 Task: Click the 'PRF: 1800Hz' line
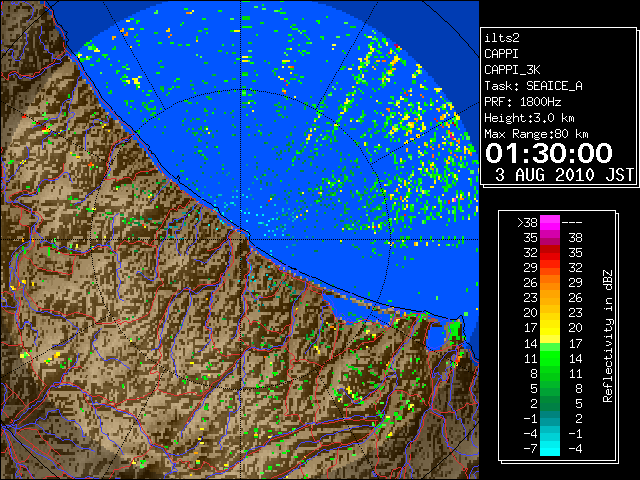[522, 102]
